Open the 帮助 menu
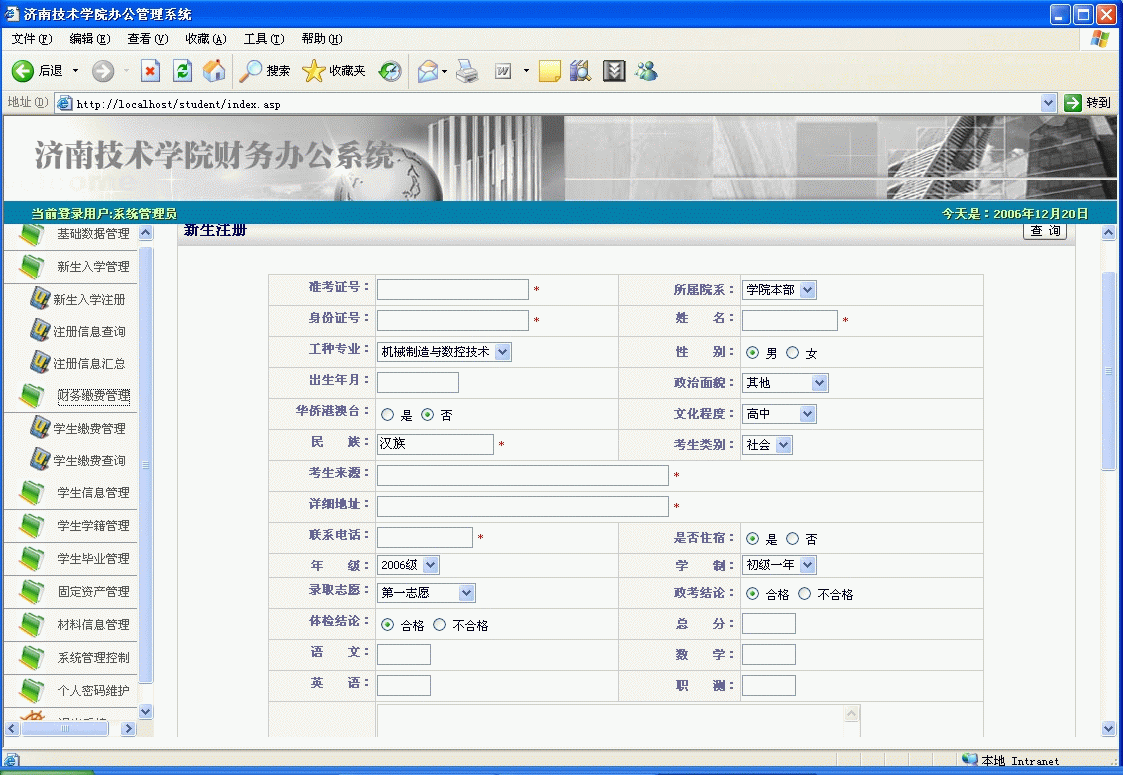 tap(322, 39)
